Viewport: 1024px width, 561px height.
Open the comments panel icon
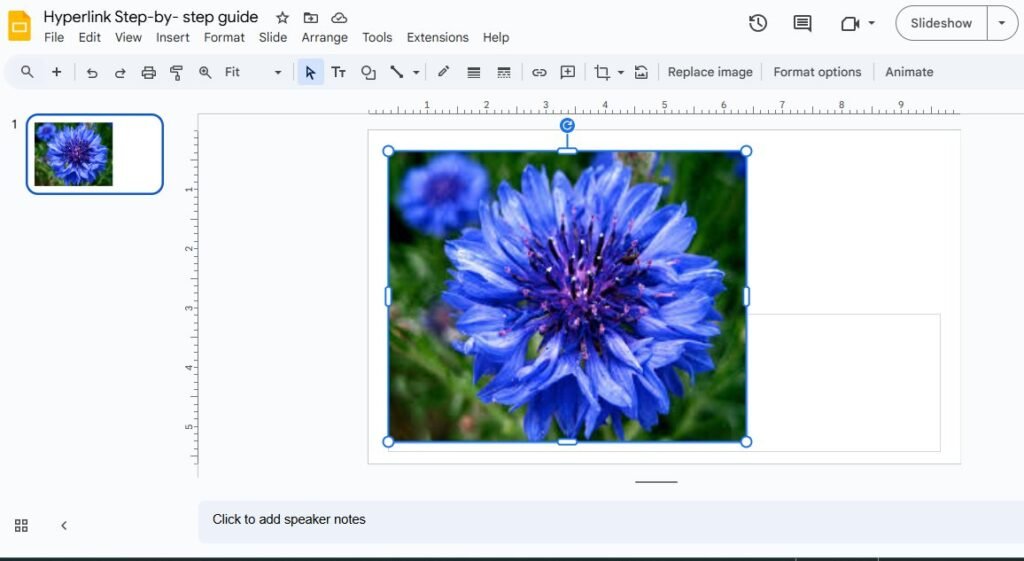pos(802,24)
